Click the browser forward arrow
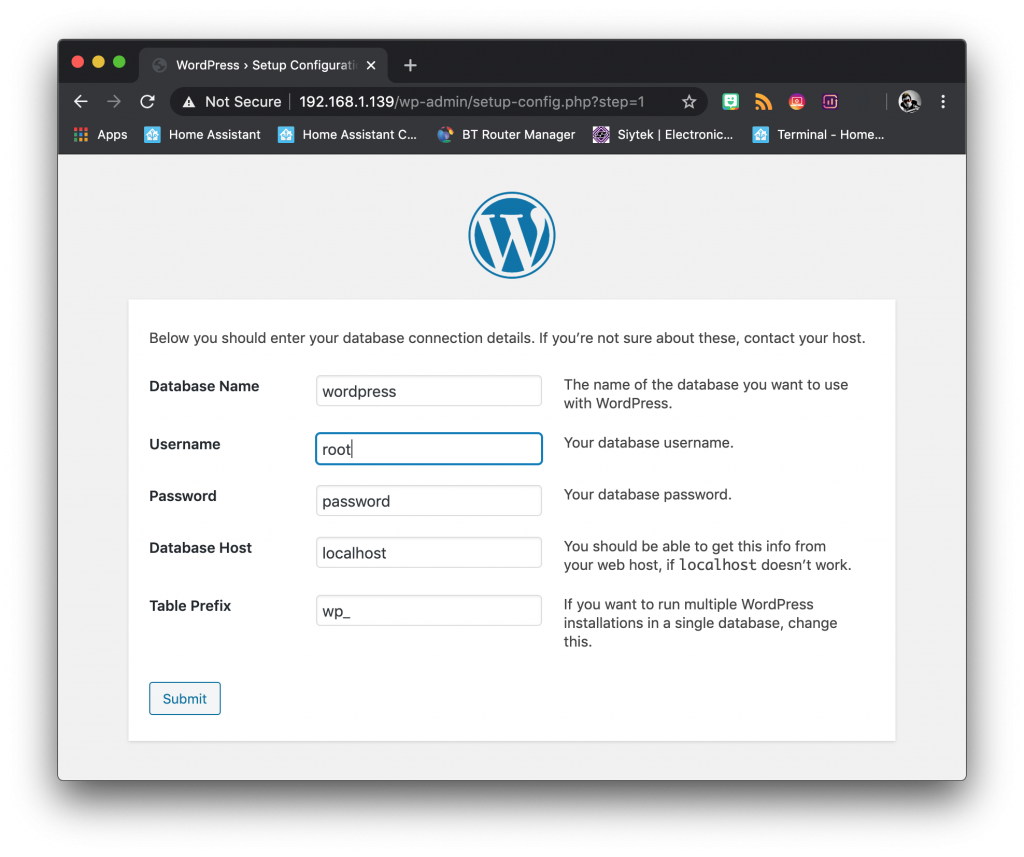 tap(114, 102)
